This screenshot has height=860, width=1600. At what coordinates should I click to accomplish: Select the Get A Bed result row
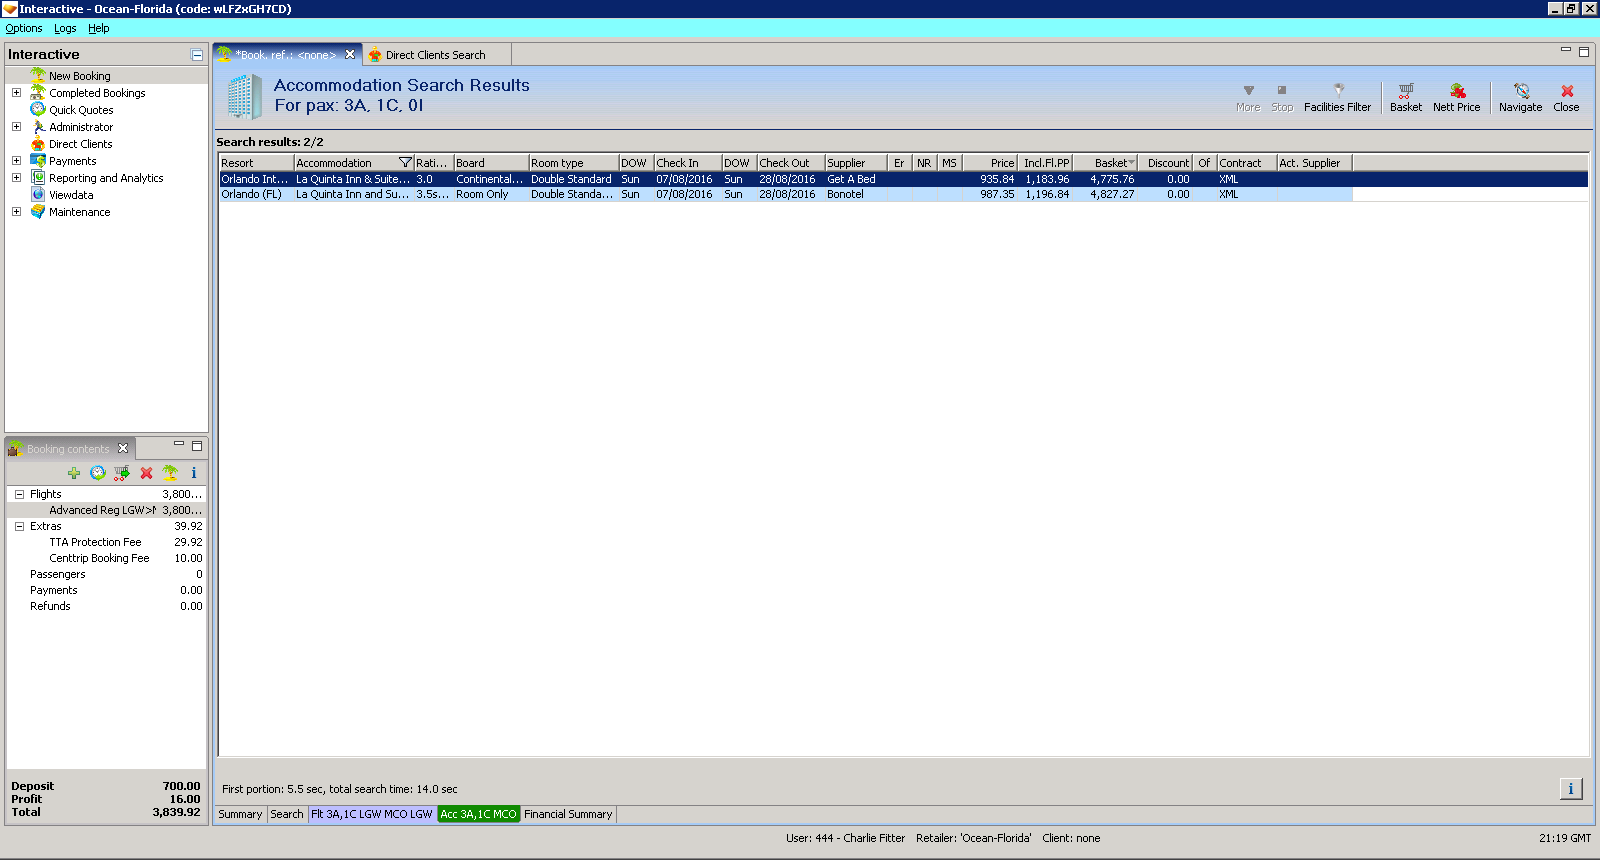786,179
